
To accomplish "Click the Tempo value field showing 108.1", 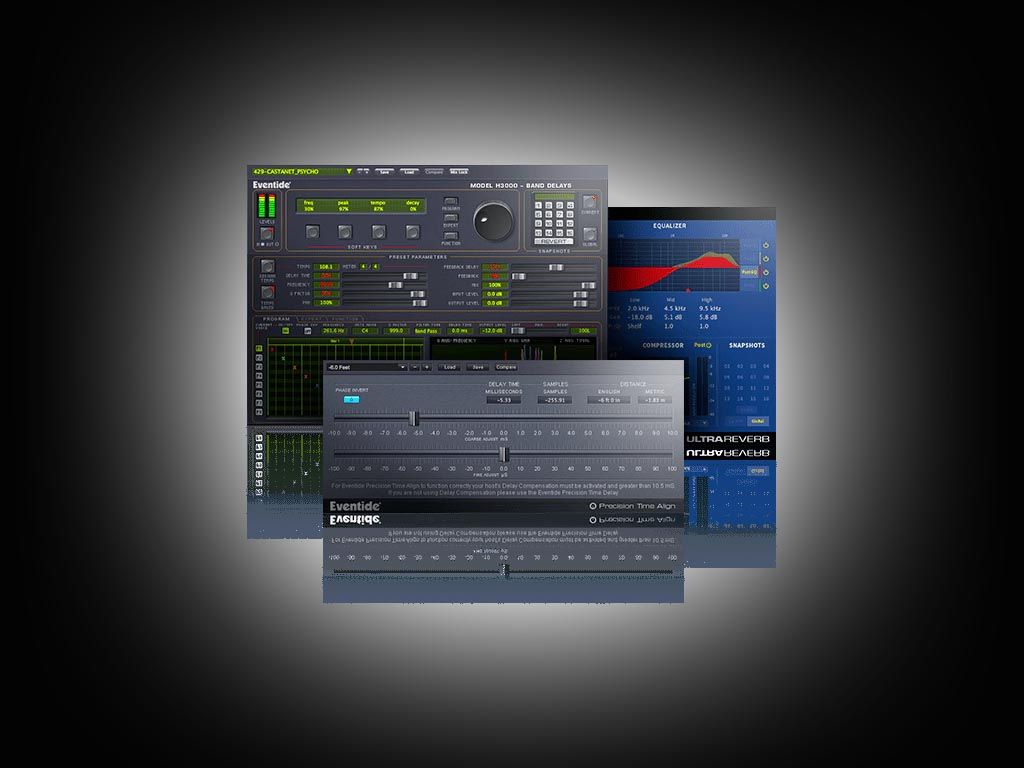I will 325,267.
